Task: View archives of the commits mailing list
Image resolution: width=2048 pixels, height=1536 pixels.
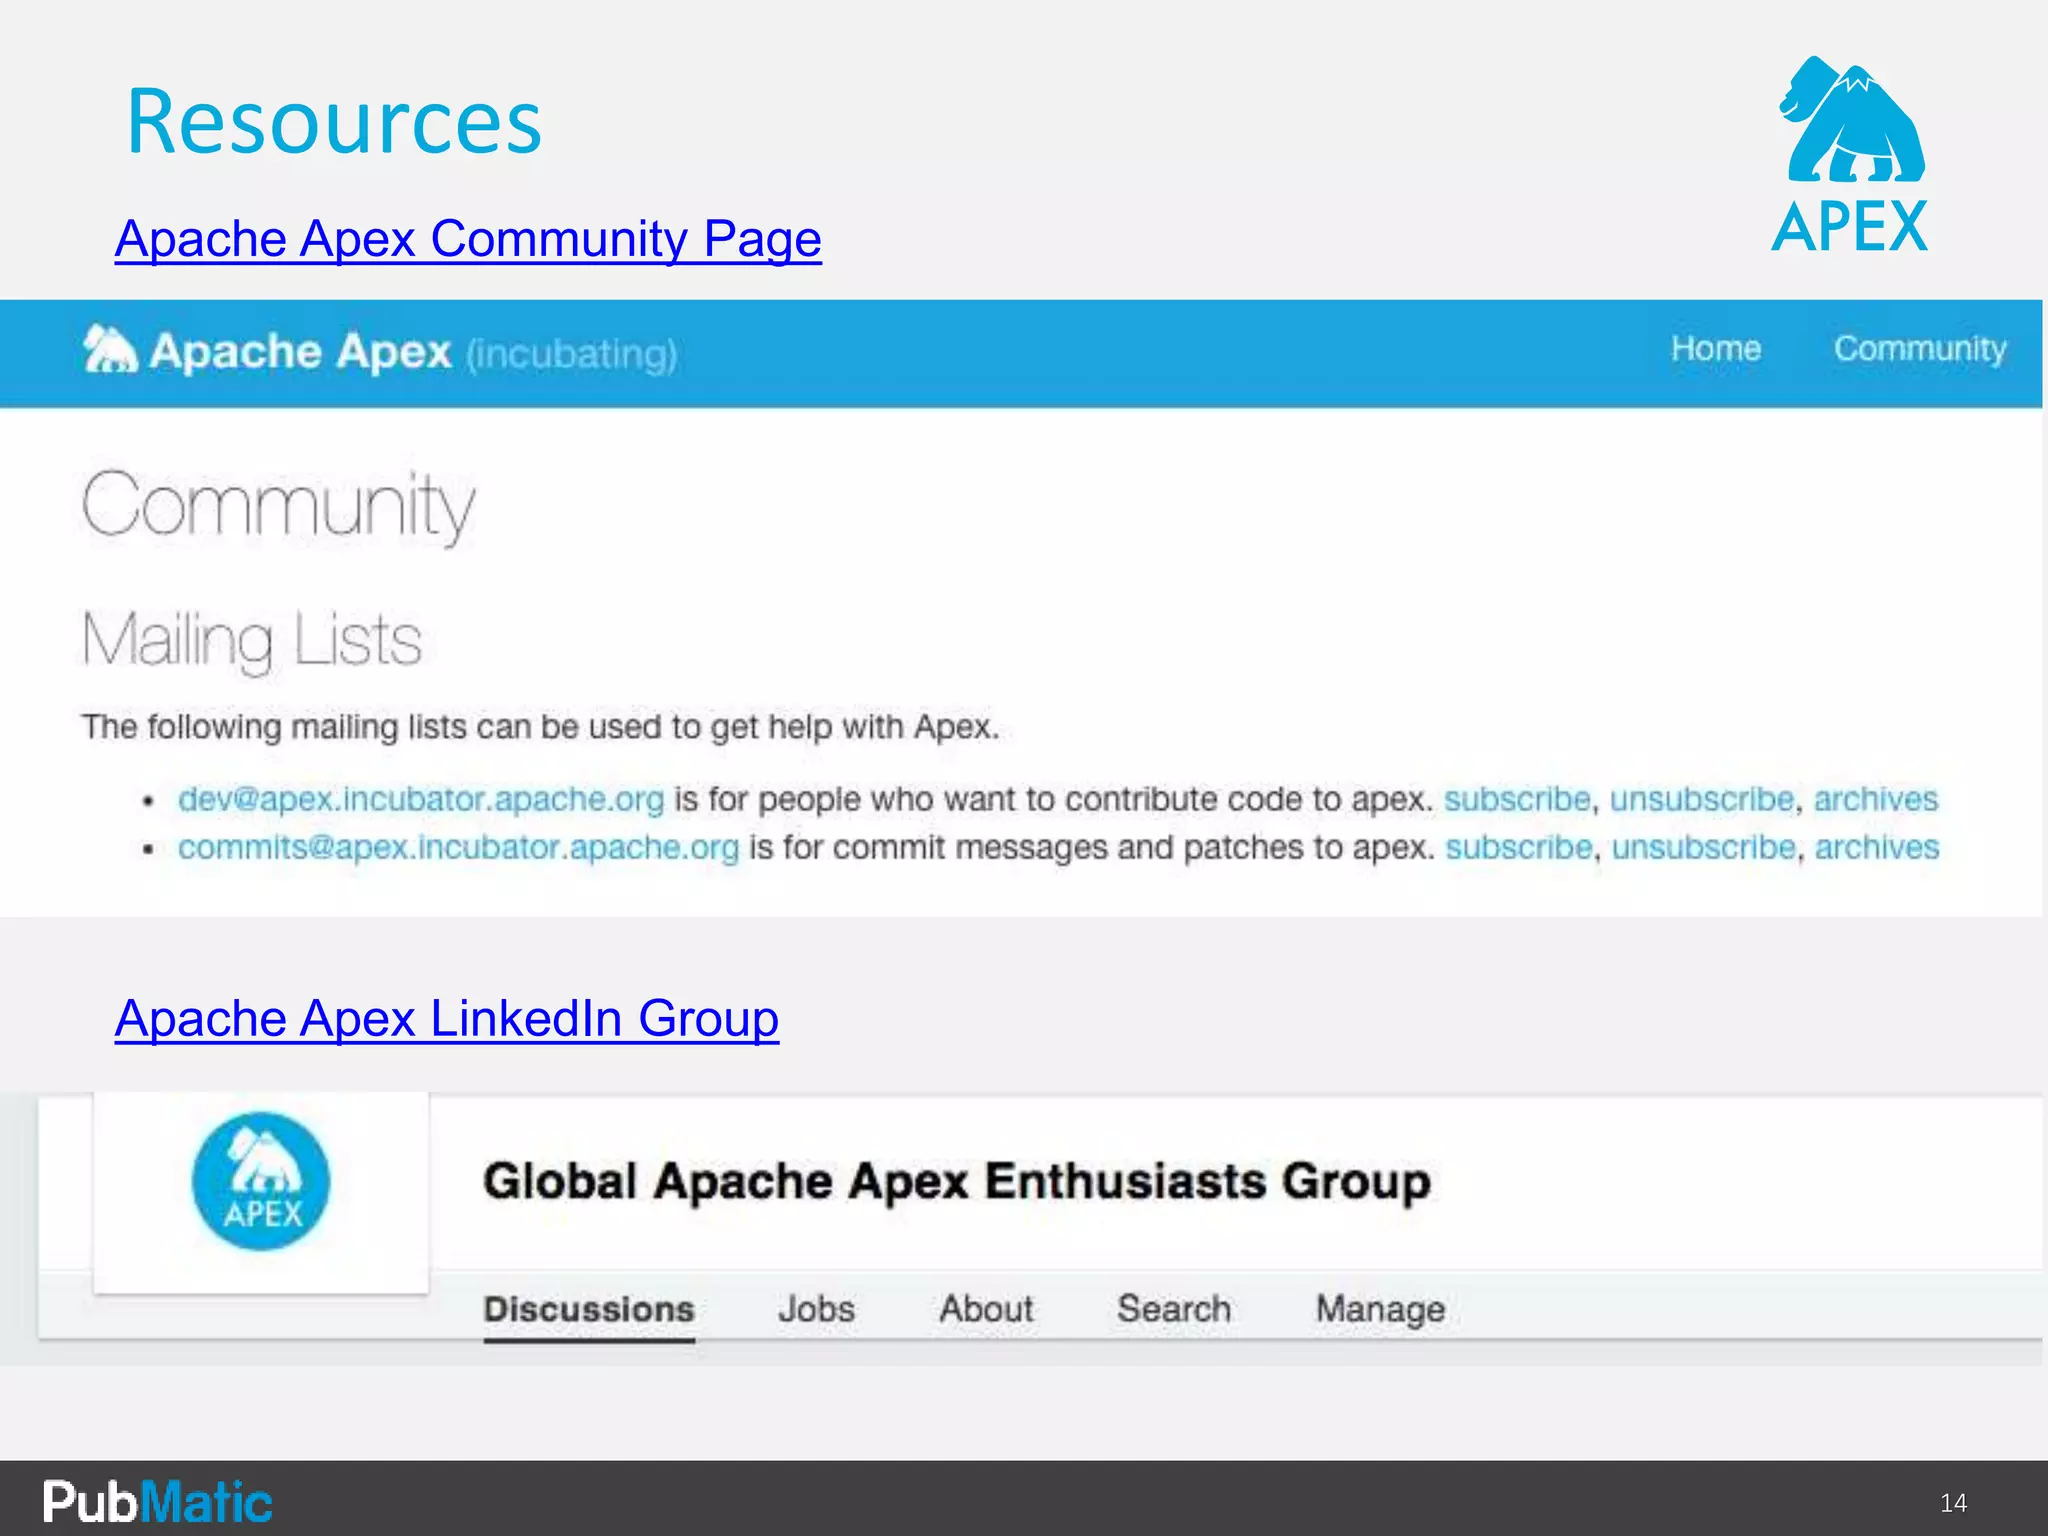Action: (1877, 847)
